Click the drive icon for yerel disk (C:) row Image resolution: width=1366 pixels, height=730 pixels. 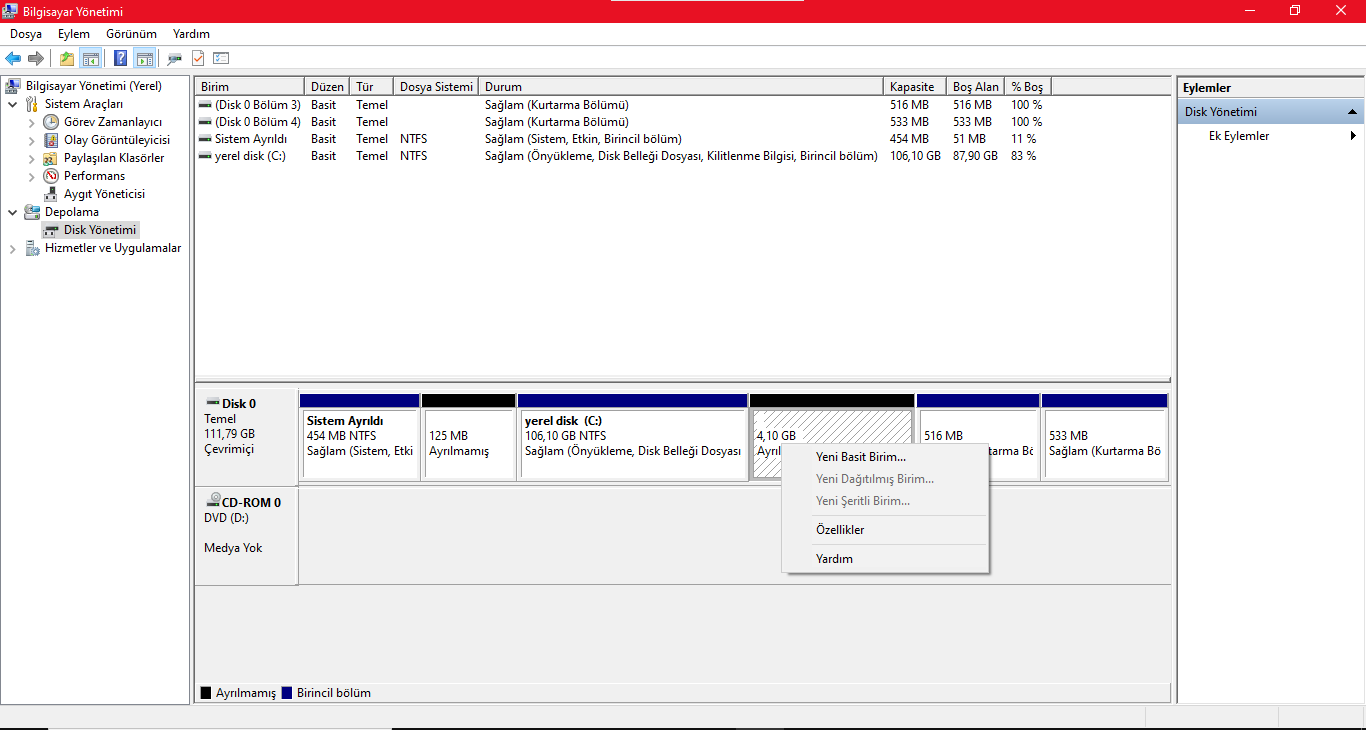[x=205, y=156]
